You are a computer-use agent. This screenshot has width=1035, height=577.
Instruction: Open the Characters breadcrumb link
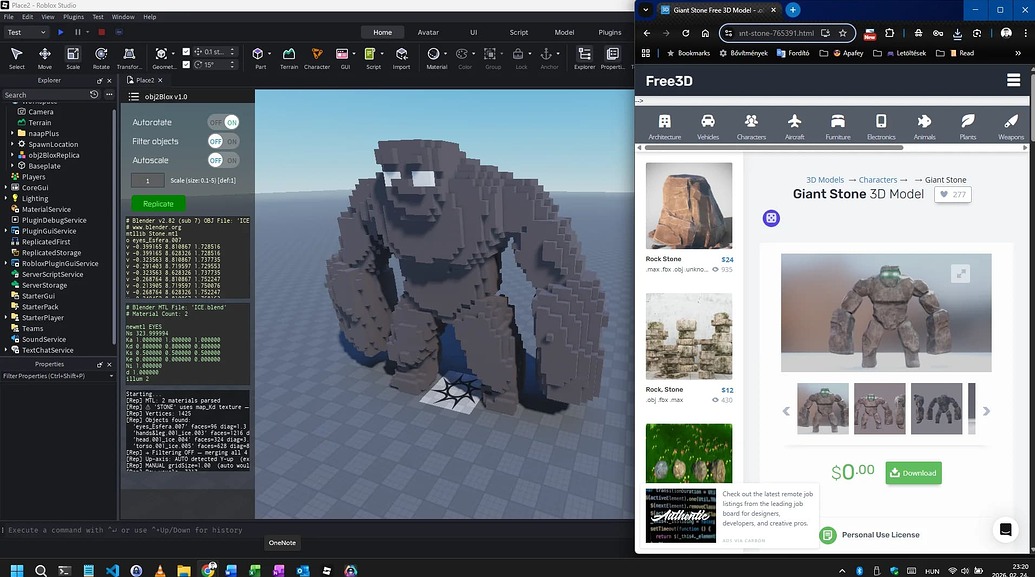[877, 180]
